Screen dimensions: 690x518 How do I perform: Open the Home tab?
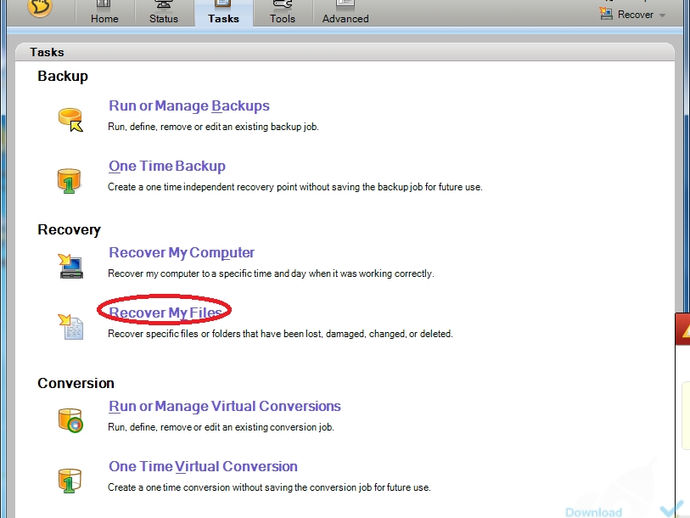click(x=104, y=13)
